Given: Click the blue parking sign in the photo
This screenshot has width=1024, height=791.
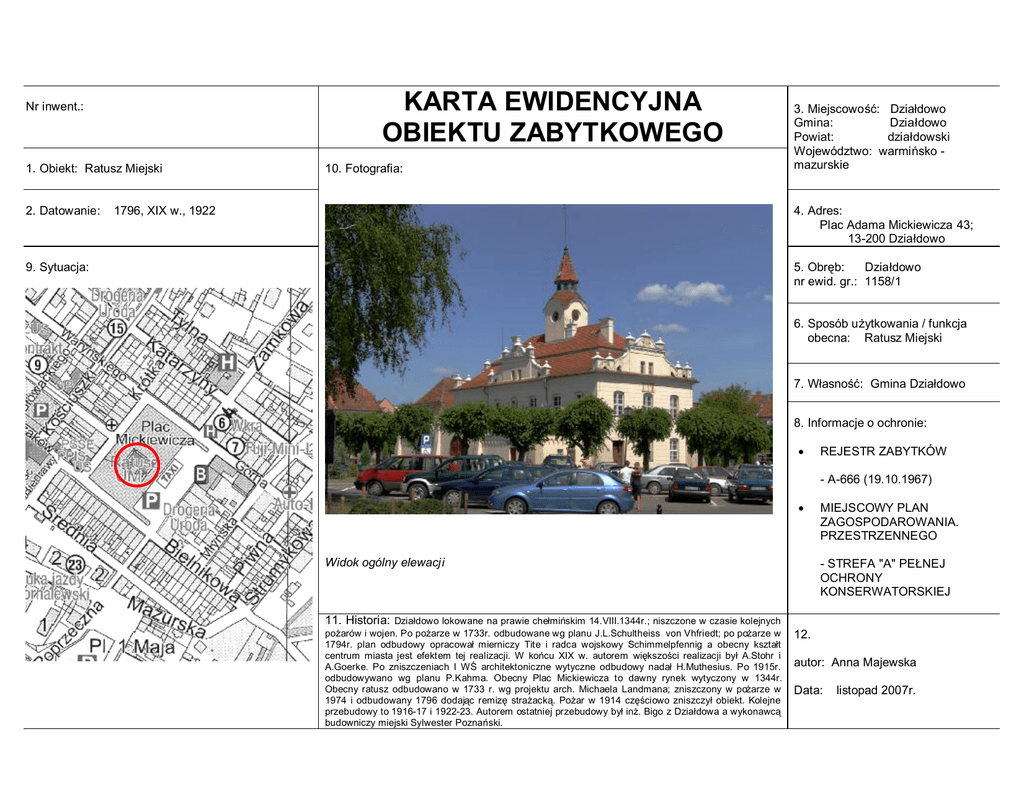Looking at the screenshot, I should pos(427,438).
